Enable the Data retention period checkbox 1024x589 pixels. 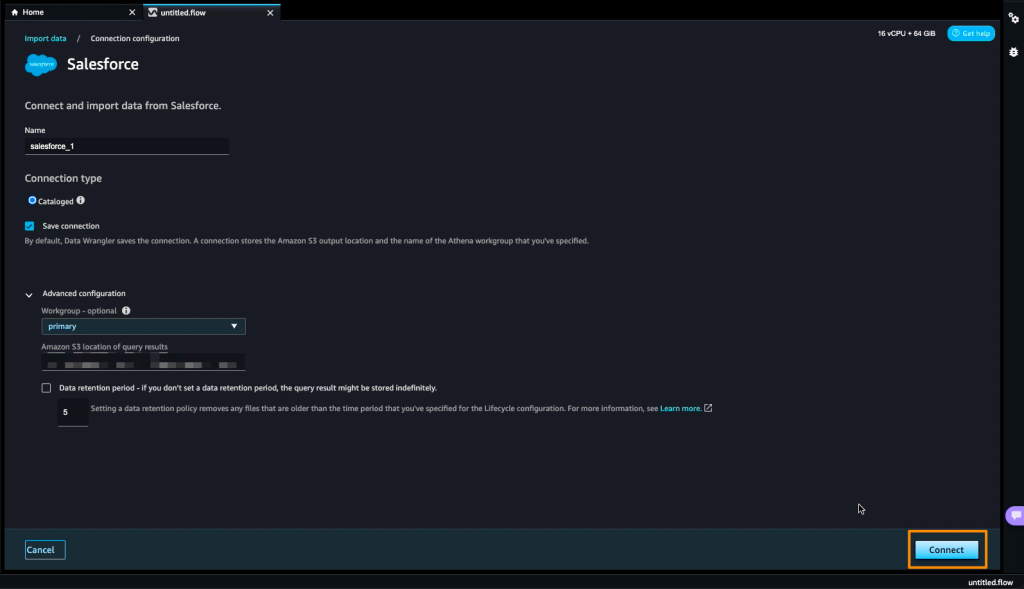pyautogui.click(x=46, y=387)
